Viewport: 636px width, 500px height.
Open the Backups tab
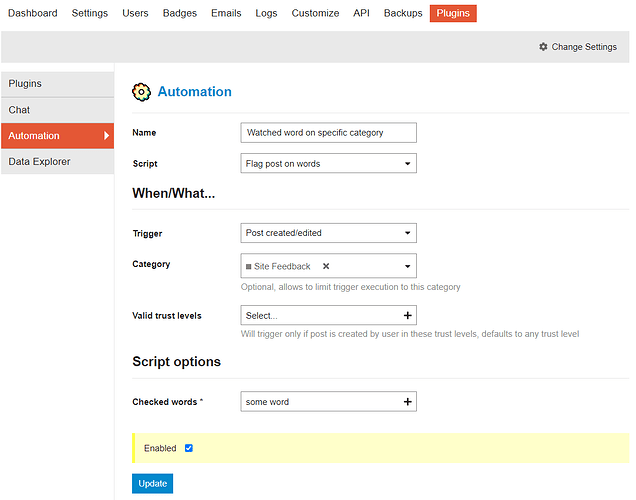click(x=403, y=13)
